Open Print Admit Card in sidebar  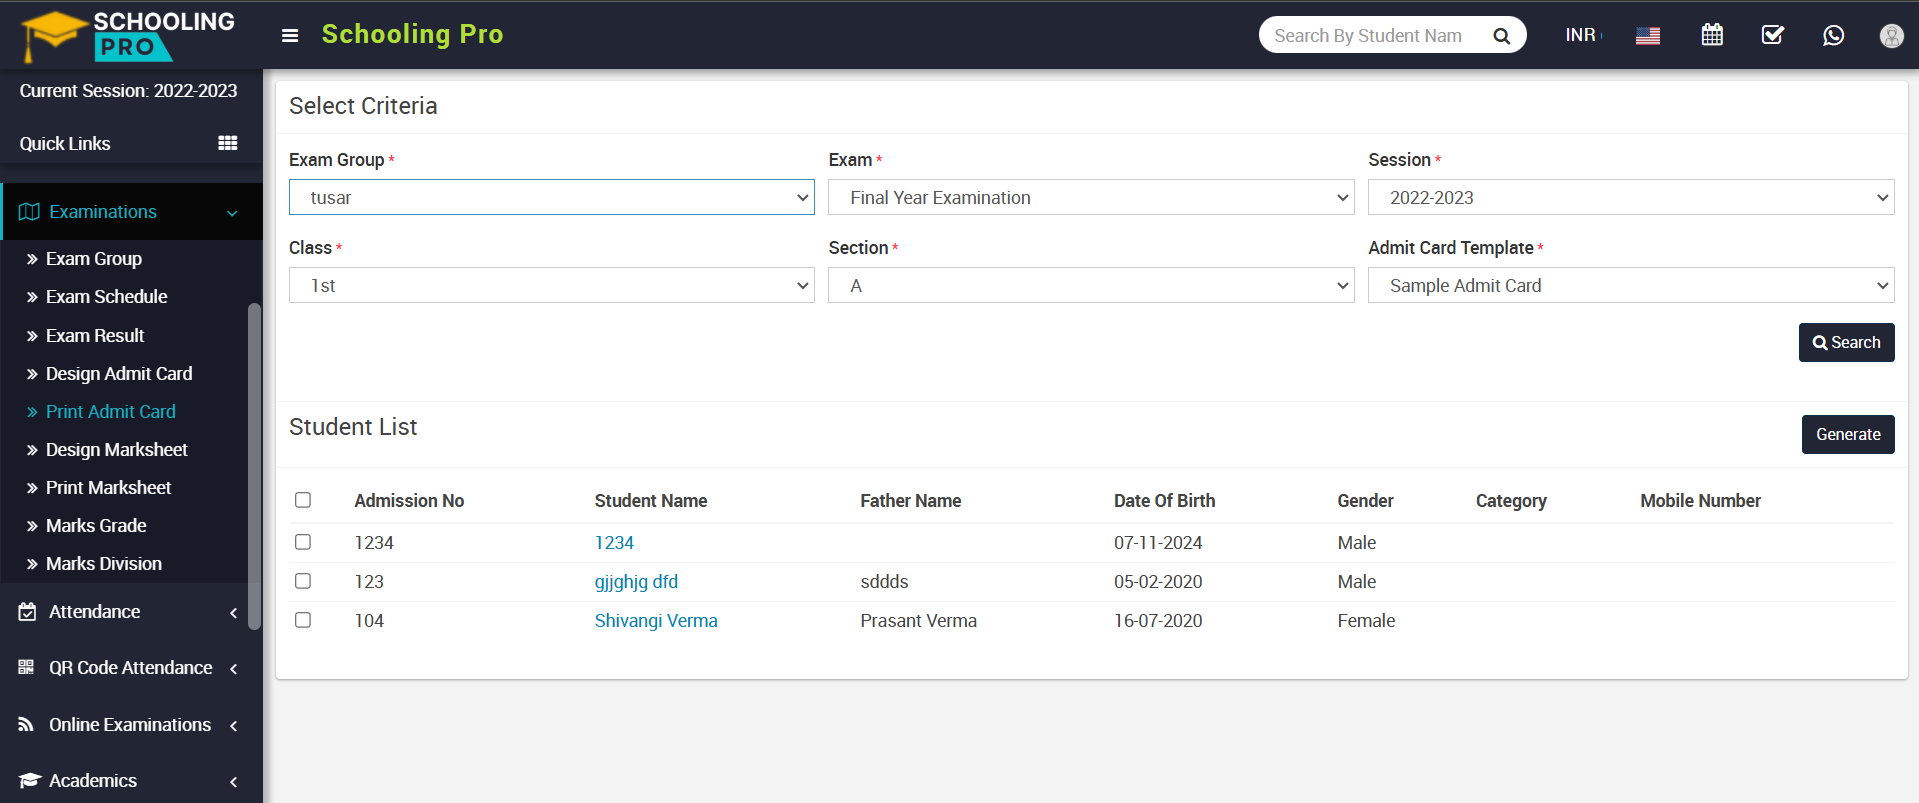pyautogui.click(x=110, y=412)
